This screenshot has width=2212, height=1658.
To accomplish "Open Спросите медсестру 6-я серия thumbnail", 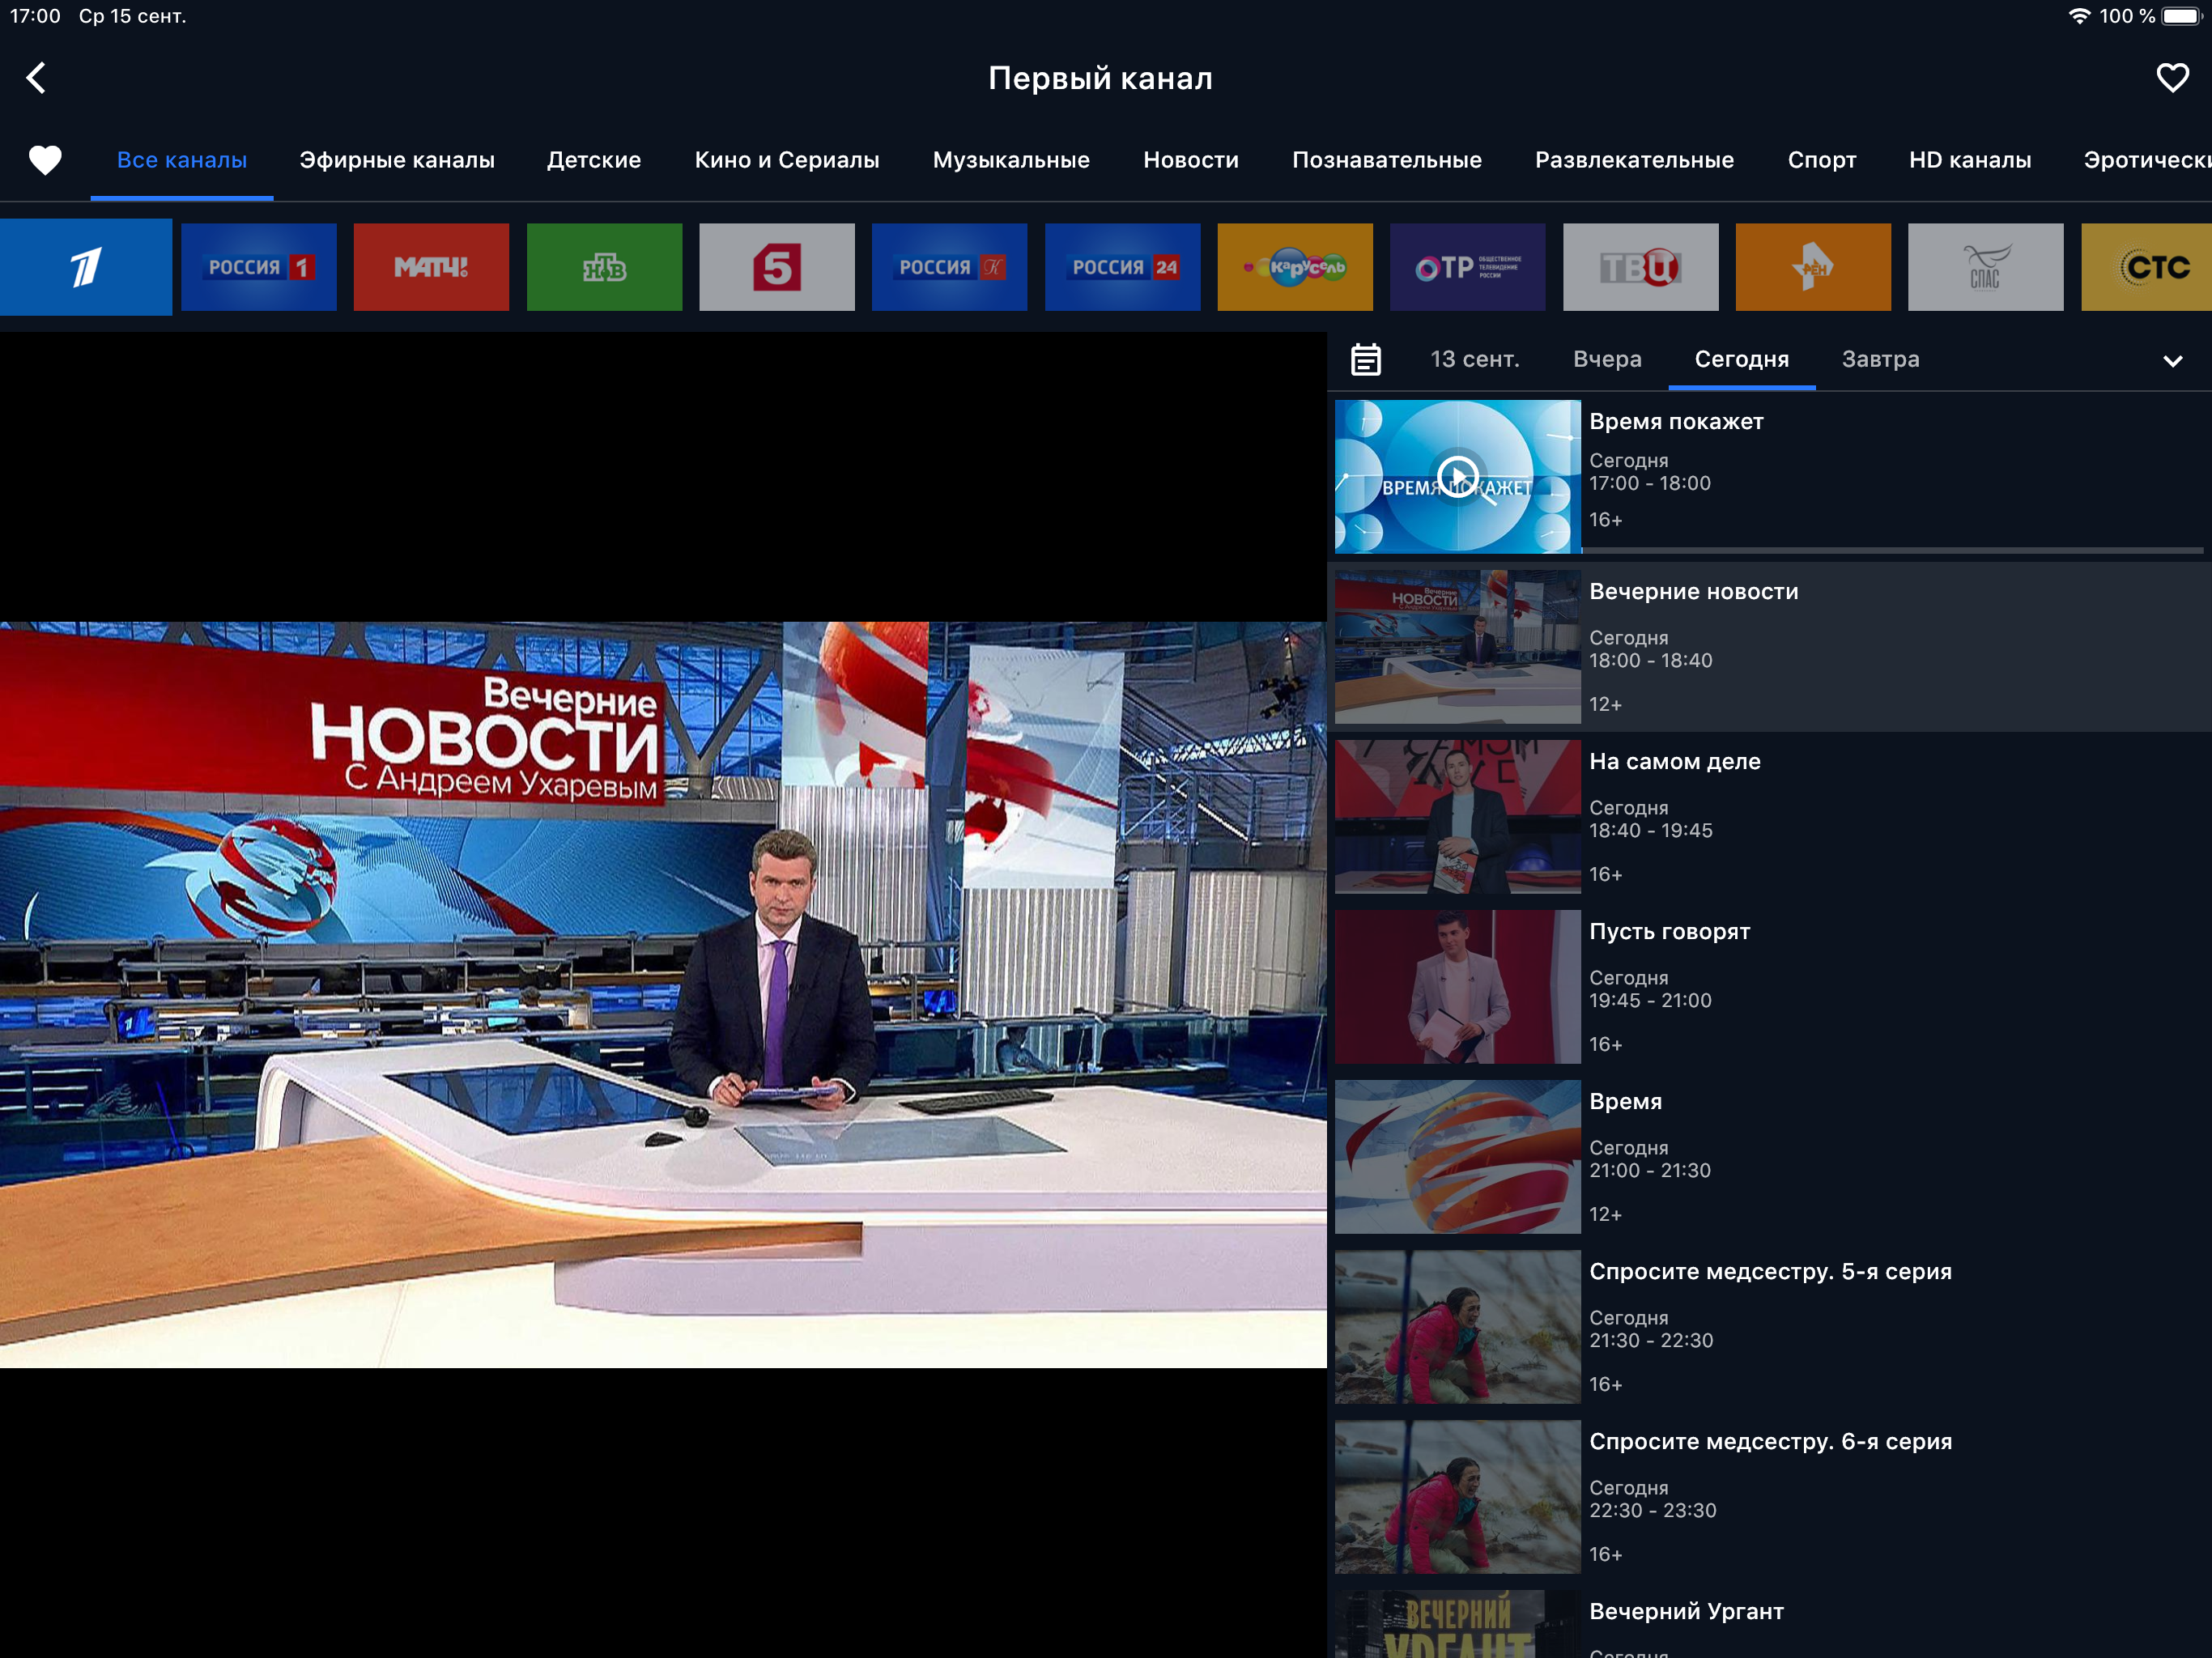I will [1457, 1497].
